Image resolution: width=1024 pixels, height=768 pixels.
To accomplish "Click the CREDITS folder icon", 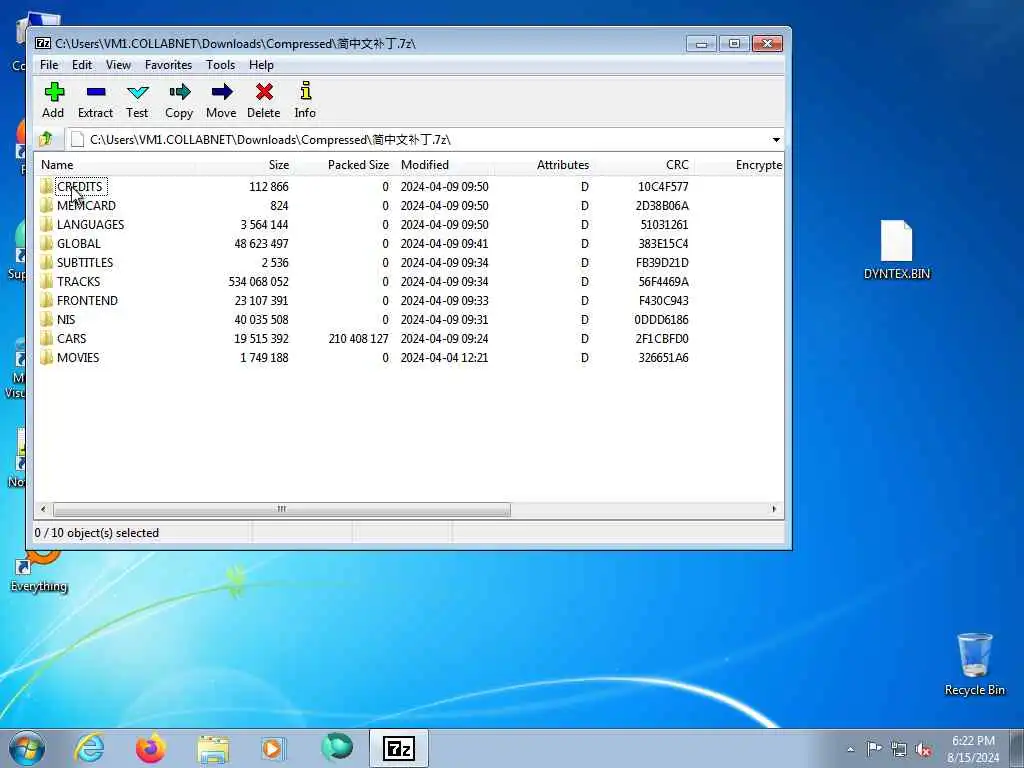I will [46, 186].
